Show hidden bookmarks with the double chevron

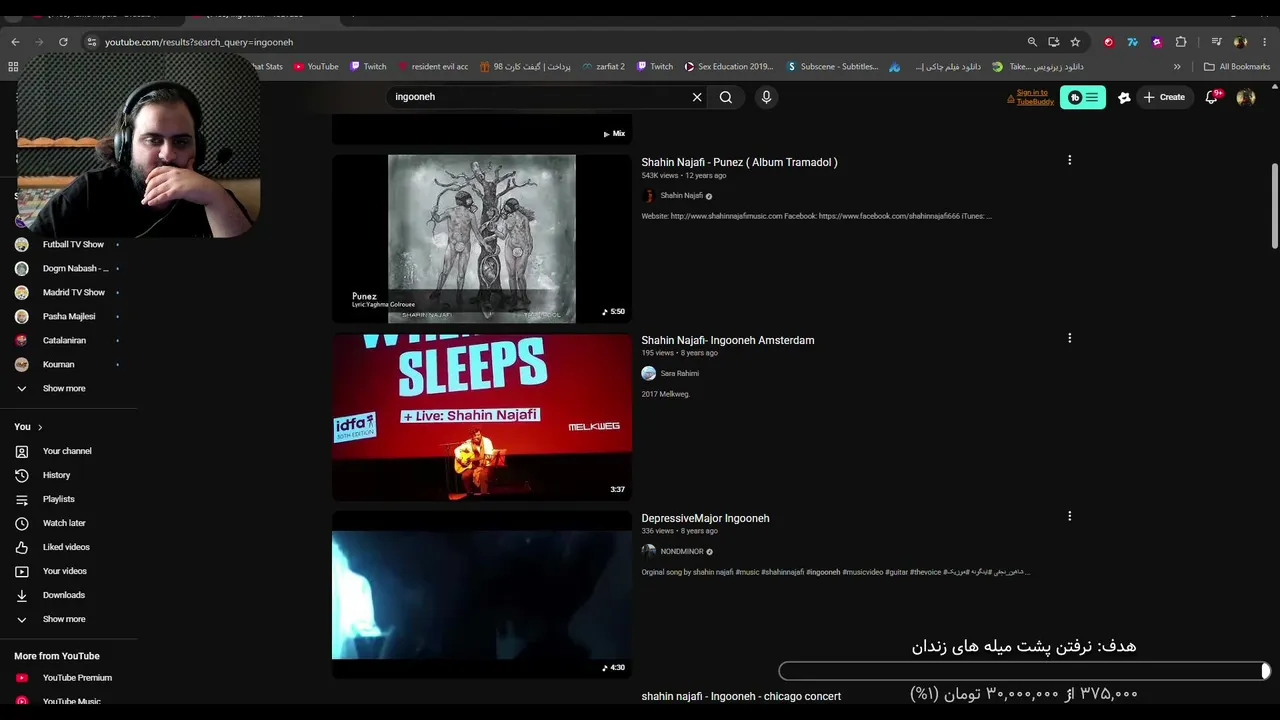[x=1177, y=67]
